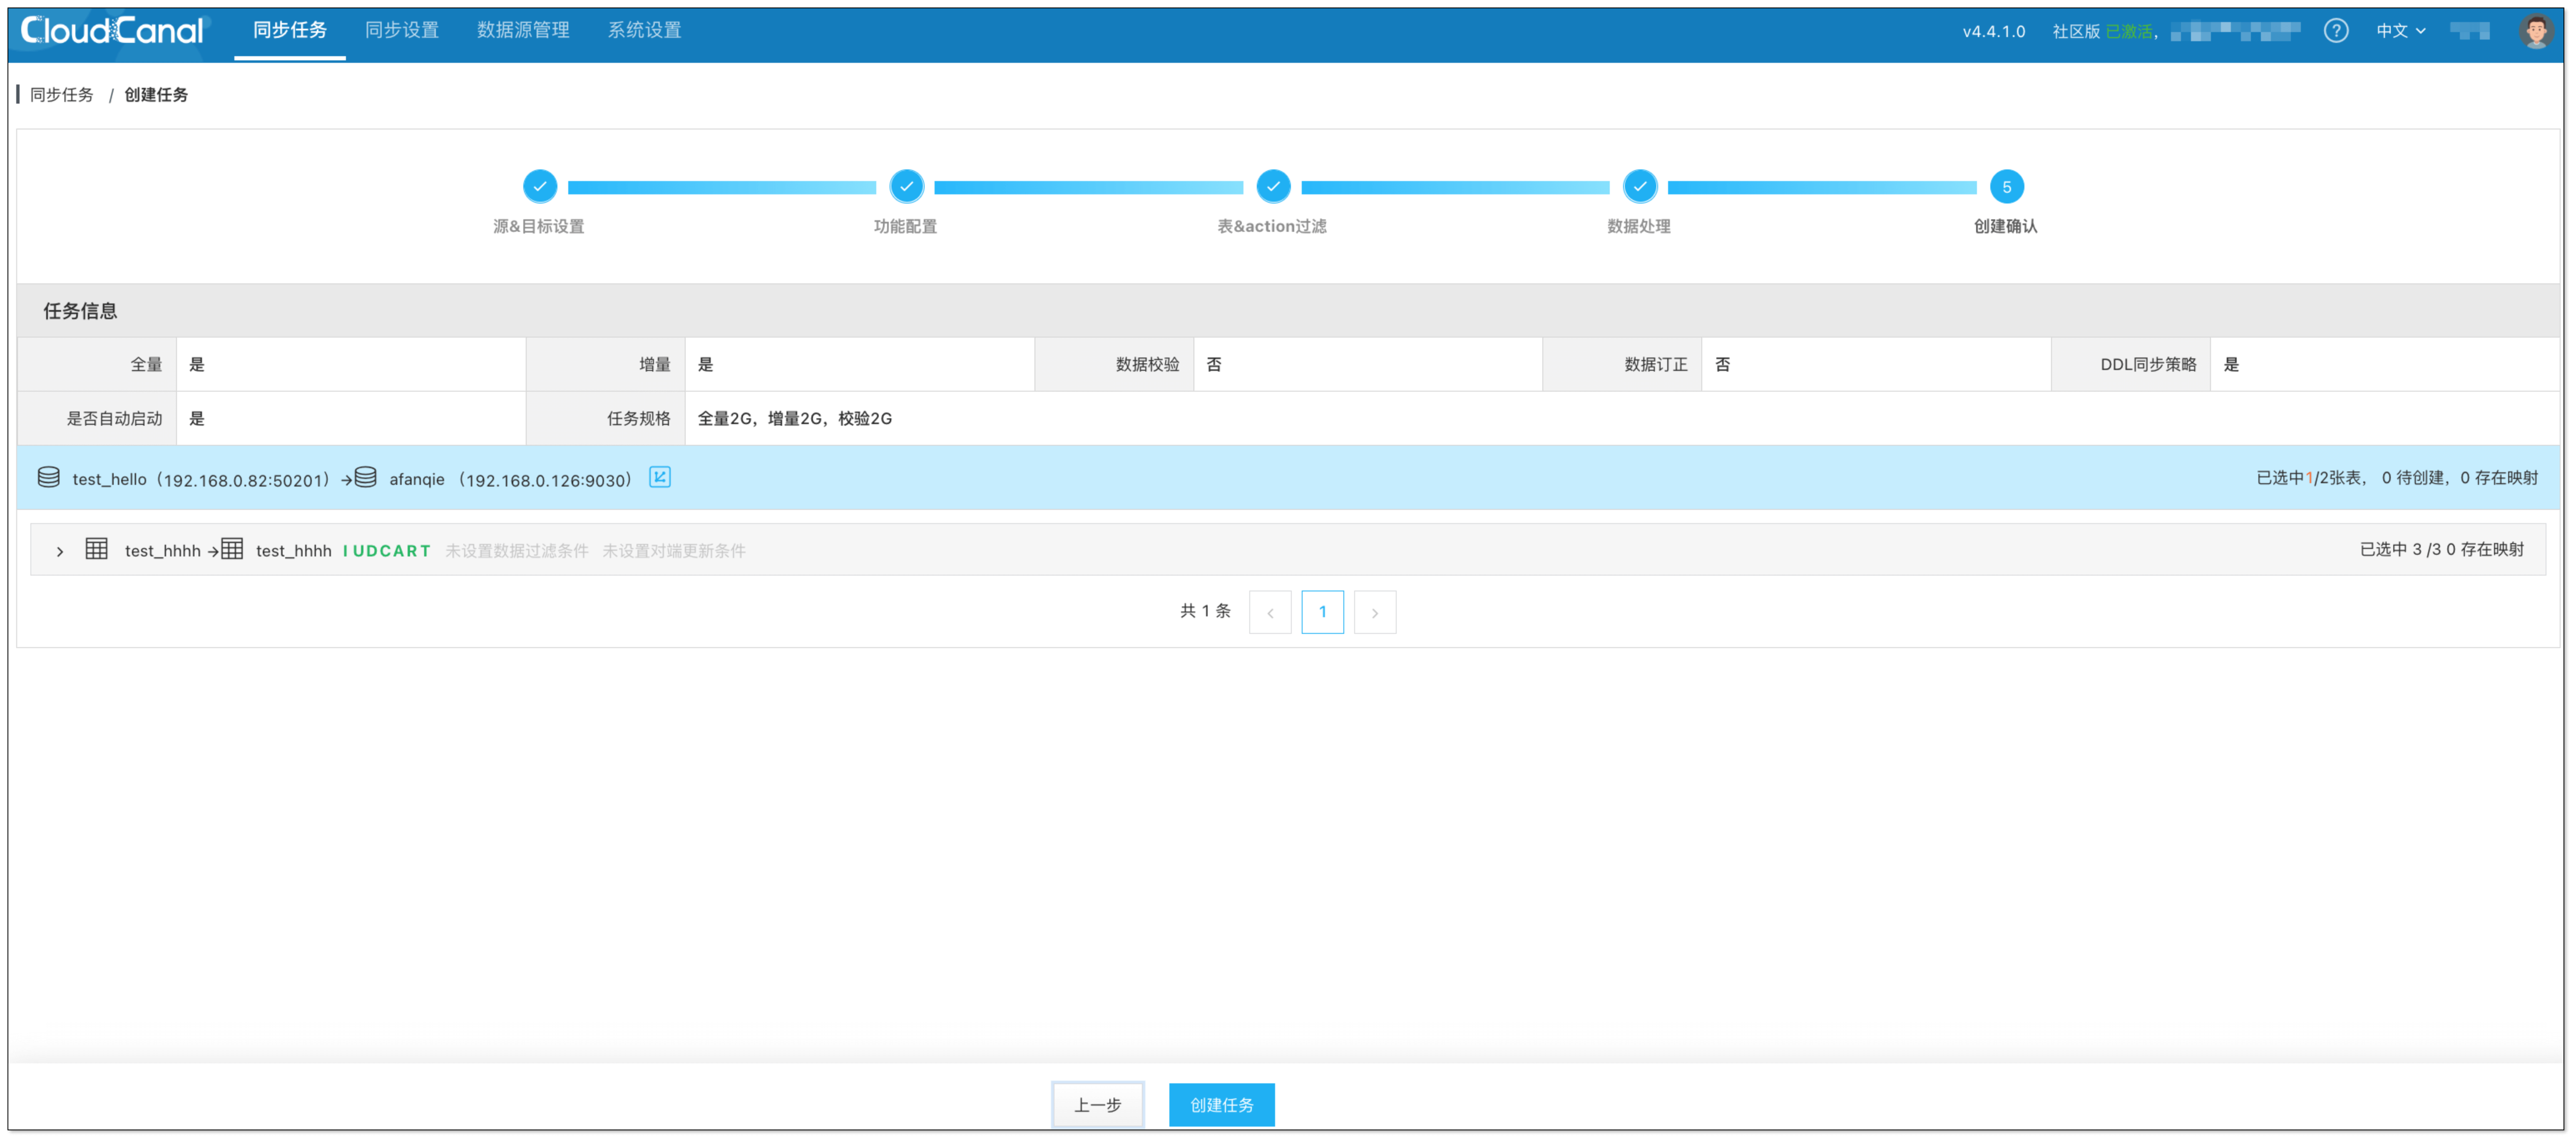Click the first step checkmark 源&目标设置
Image resolution: width=2576 pixels, height=1142 pixels.
[x=539, y=186]
